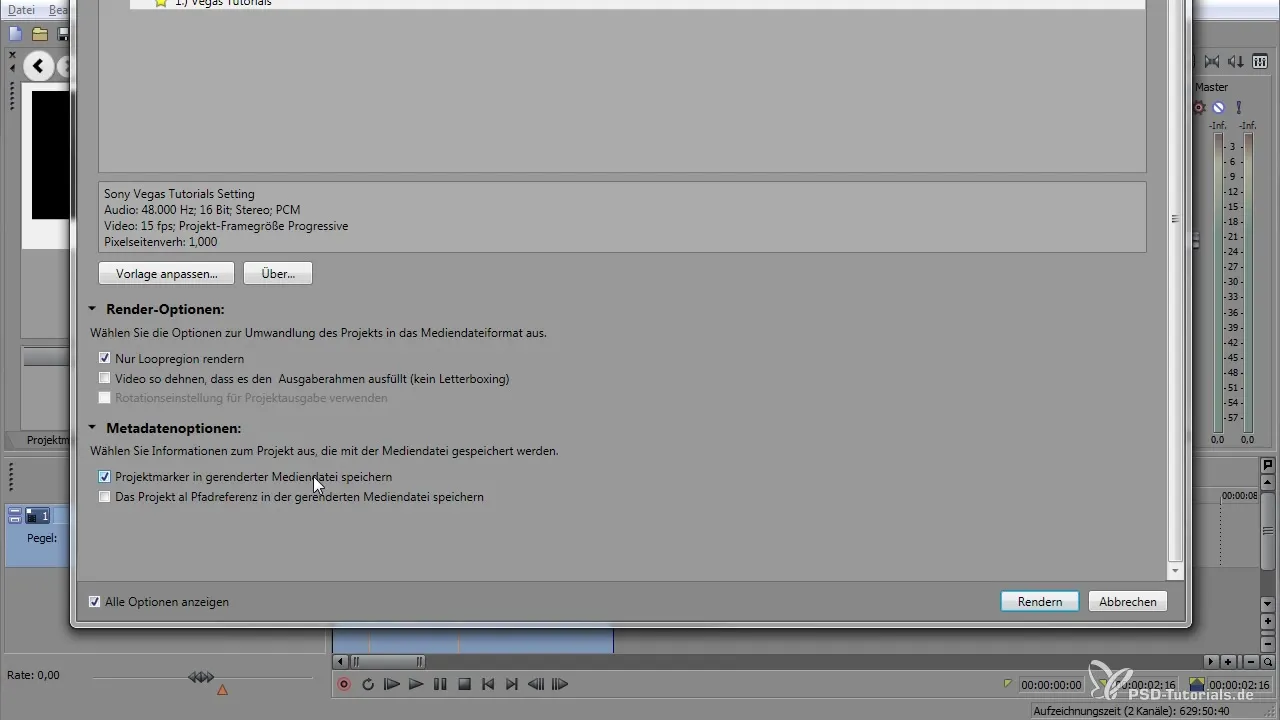Click the Stop button in the transport bar
Screen dimensions: 1280x720
464,684
